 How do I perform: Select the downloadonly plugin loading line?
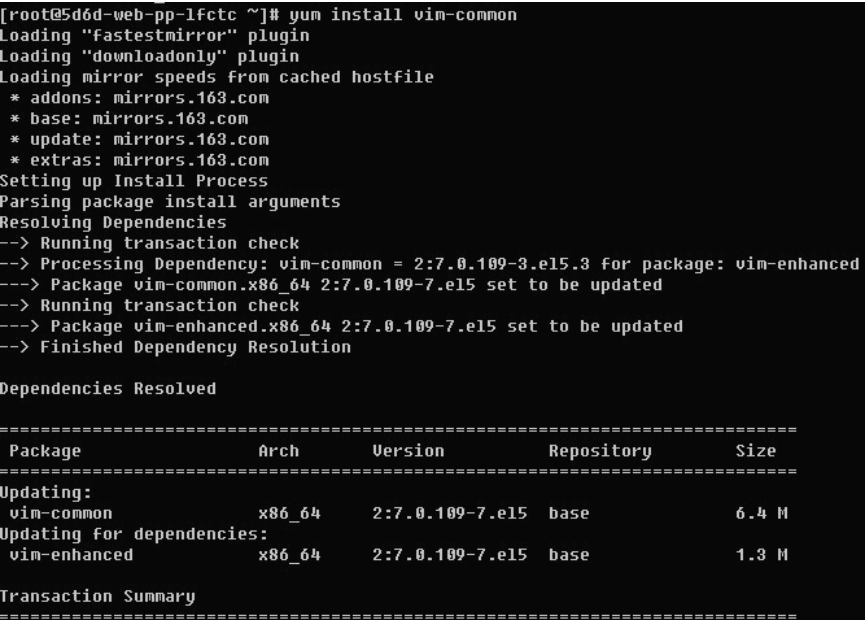click(149, 56)
